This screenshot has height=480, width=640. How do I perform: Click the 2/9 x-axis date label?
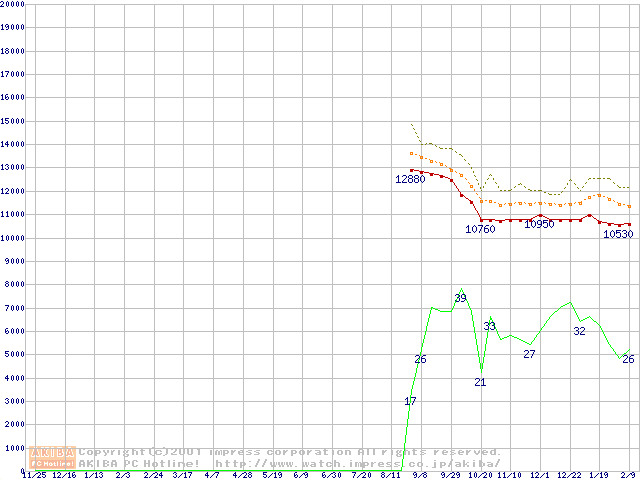click(x=630, y=476)
